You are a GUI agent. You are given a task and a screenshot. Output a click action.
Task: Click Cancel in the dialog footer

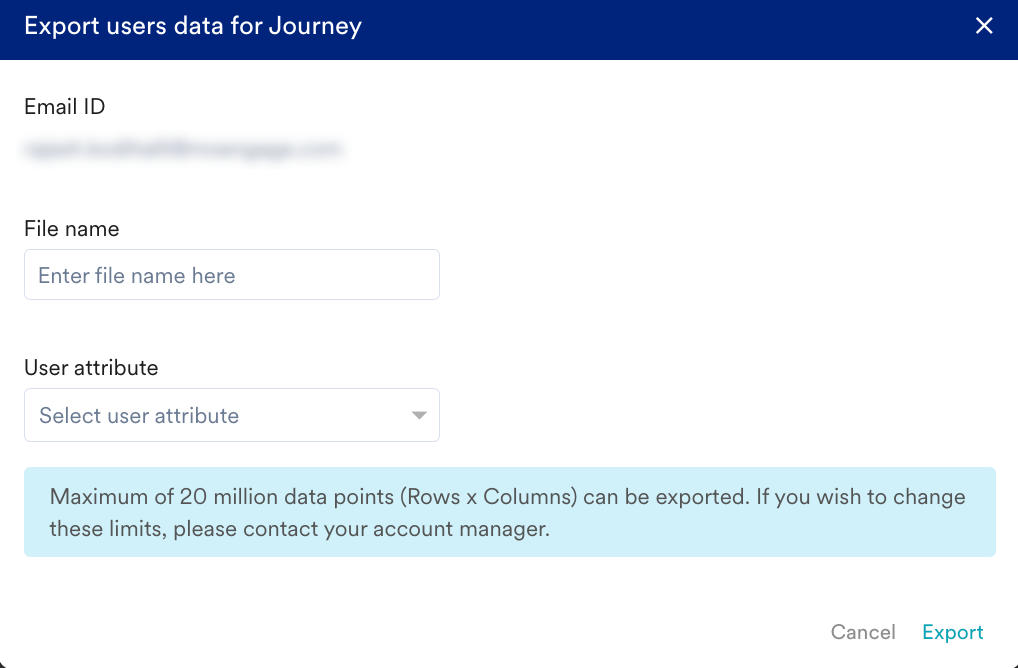[x=862, y=632]
